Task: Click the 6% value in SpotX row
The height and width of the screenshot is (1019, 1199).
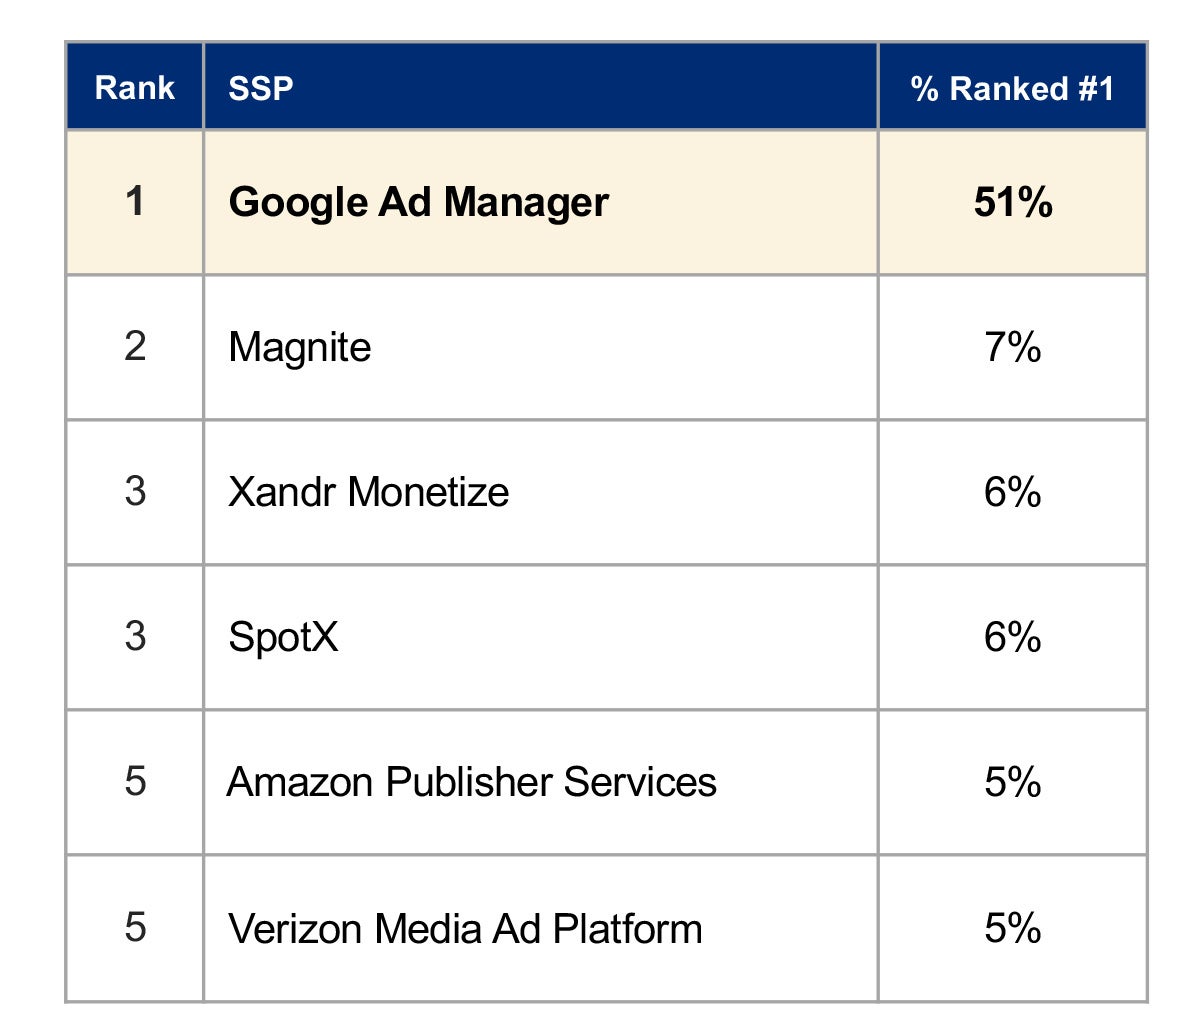Action: 1012,637
